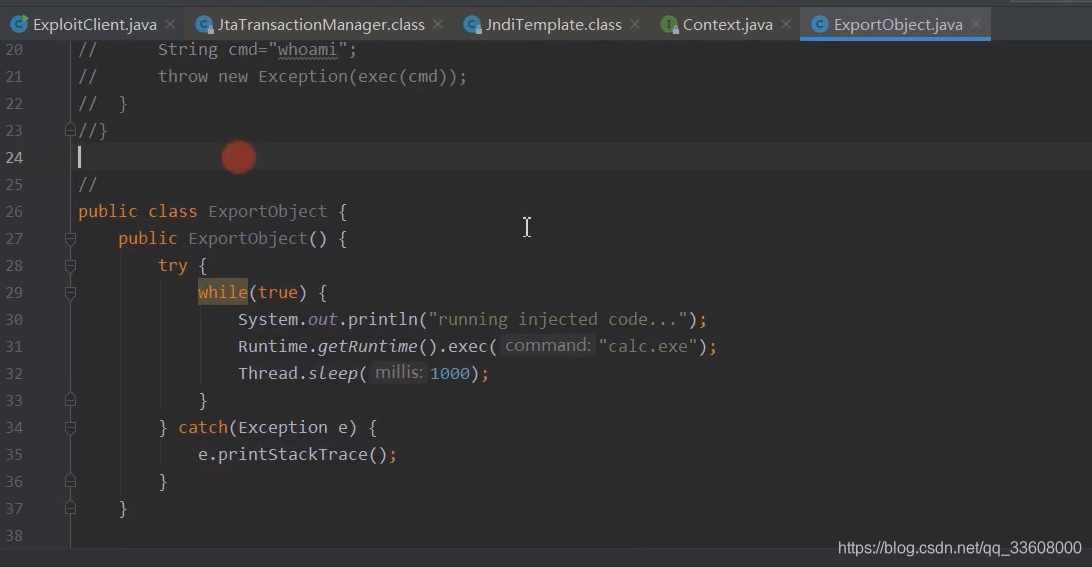Click the "running injected code..." string
This screenshot has width=1092, height=567.
[x=558, y=319]
